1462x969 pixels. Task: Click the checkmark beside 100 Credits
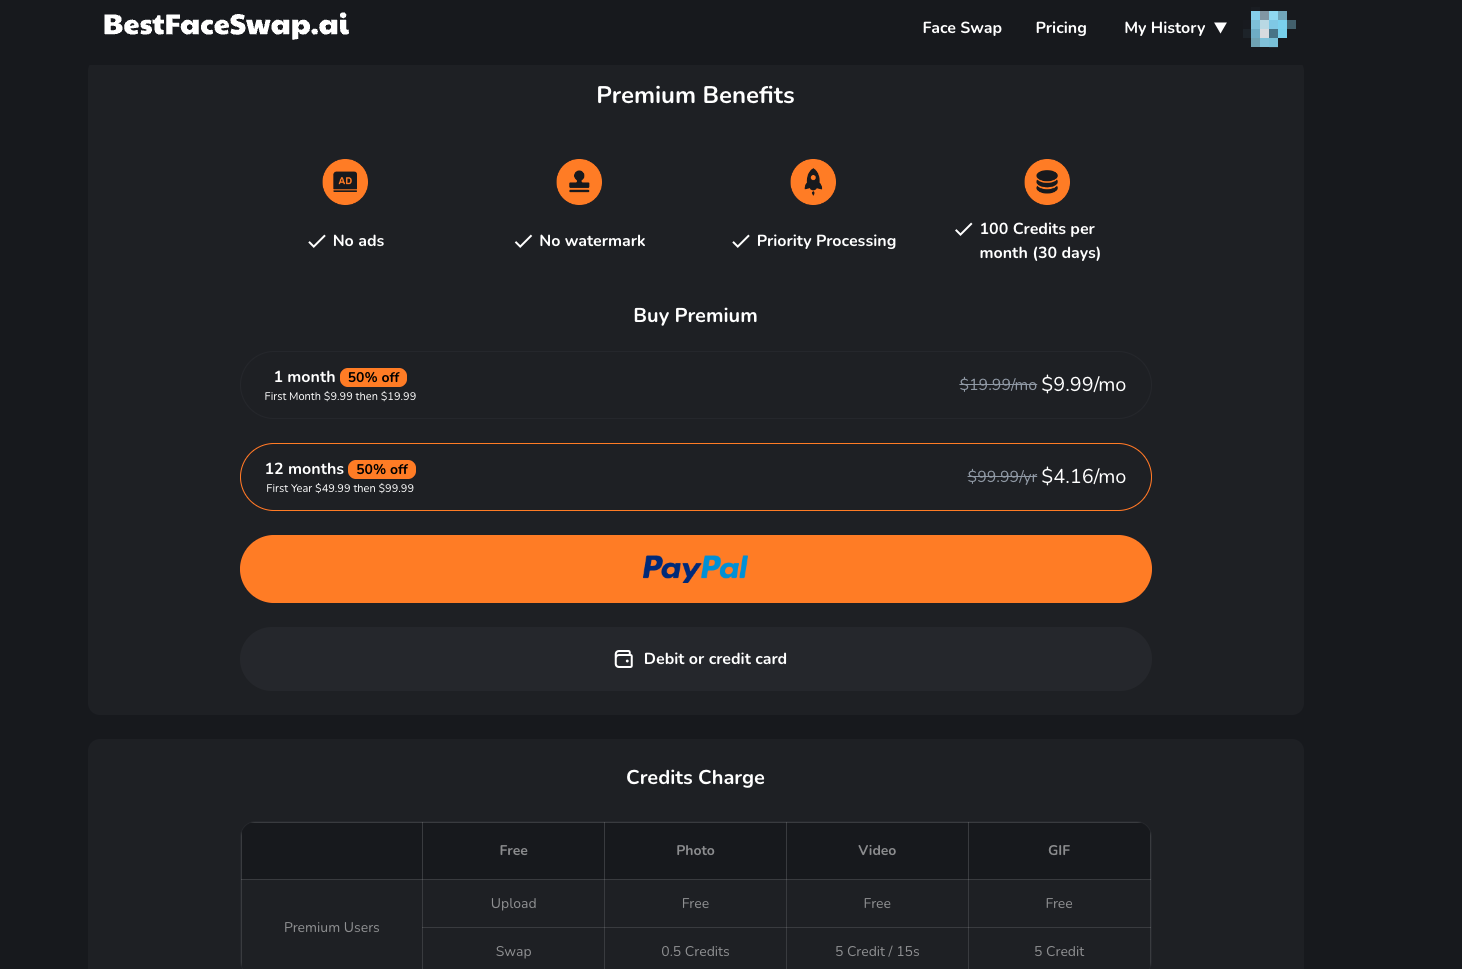pyautogui.click(x=963, y=229)
